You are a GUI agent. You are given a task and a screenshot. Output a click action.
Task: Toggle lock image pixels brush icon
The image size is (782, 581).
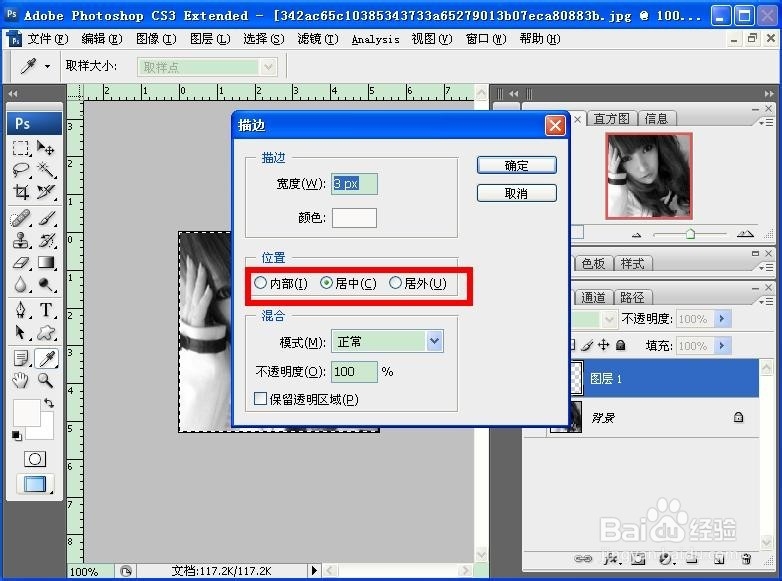tap(587, 345)
